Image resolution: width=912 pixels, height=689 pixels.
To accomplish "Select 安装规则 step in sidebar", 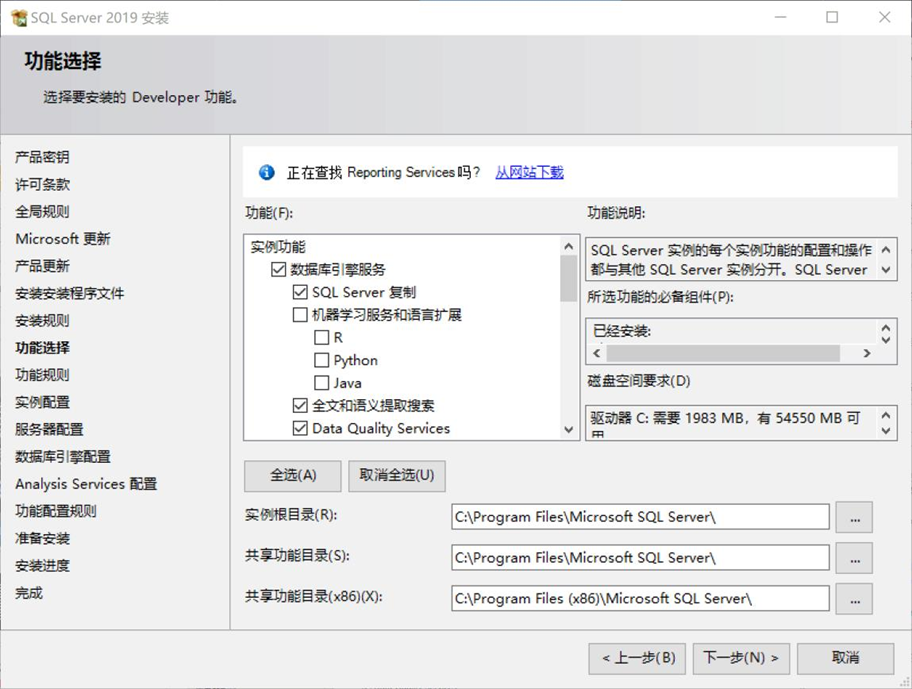I will (42, 320).
